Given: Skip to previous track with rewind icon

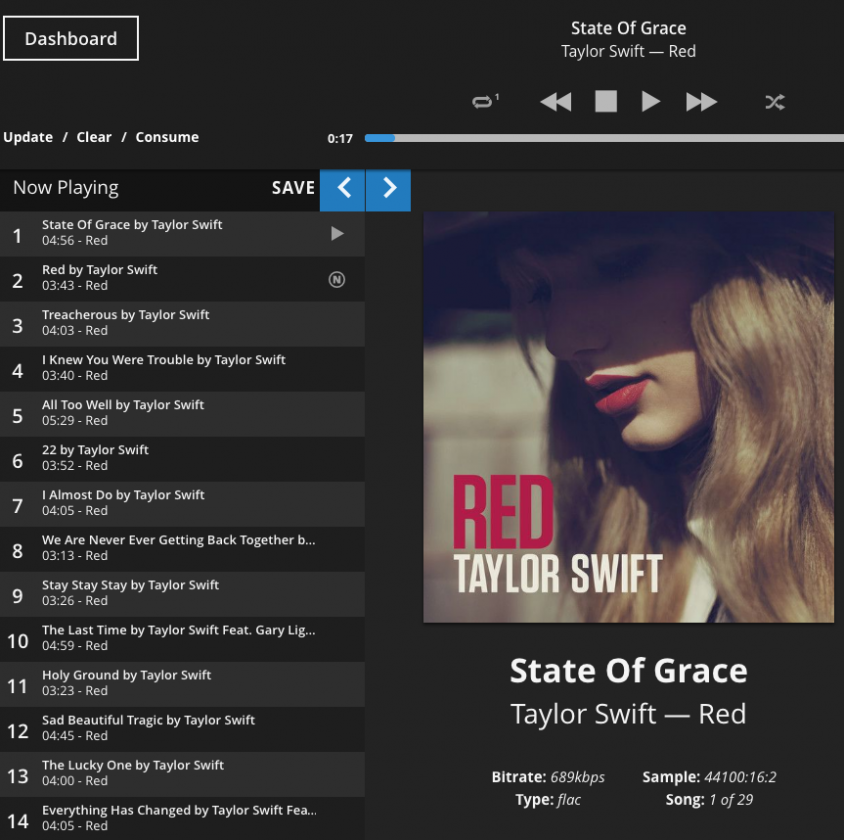Looking at the screenshot, I should (x=555, y=102).
